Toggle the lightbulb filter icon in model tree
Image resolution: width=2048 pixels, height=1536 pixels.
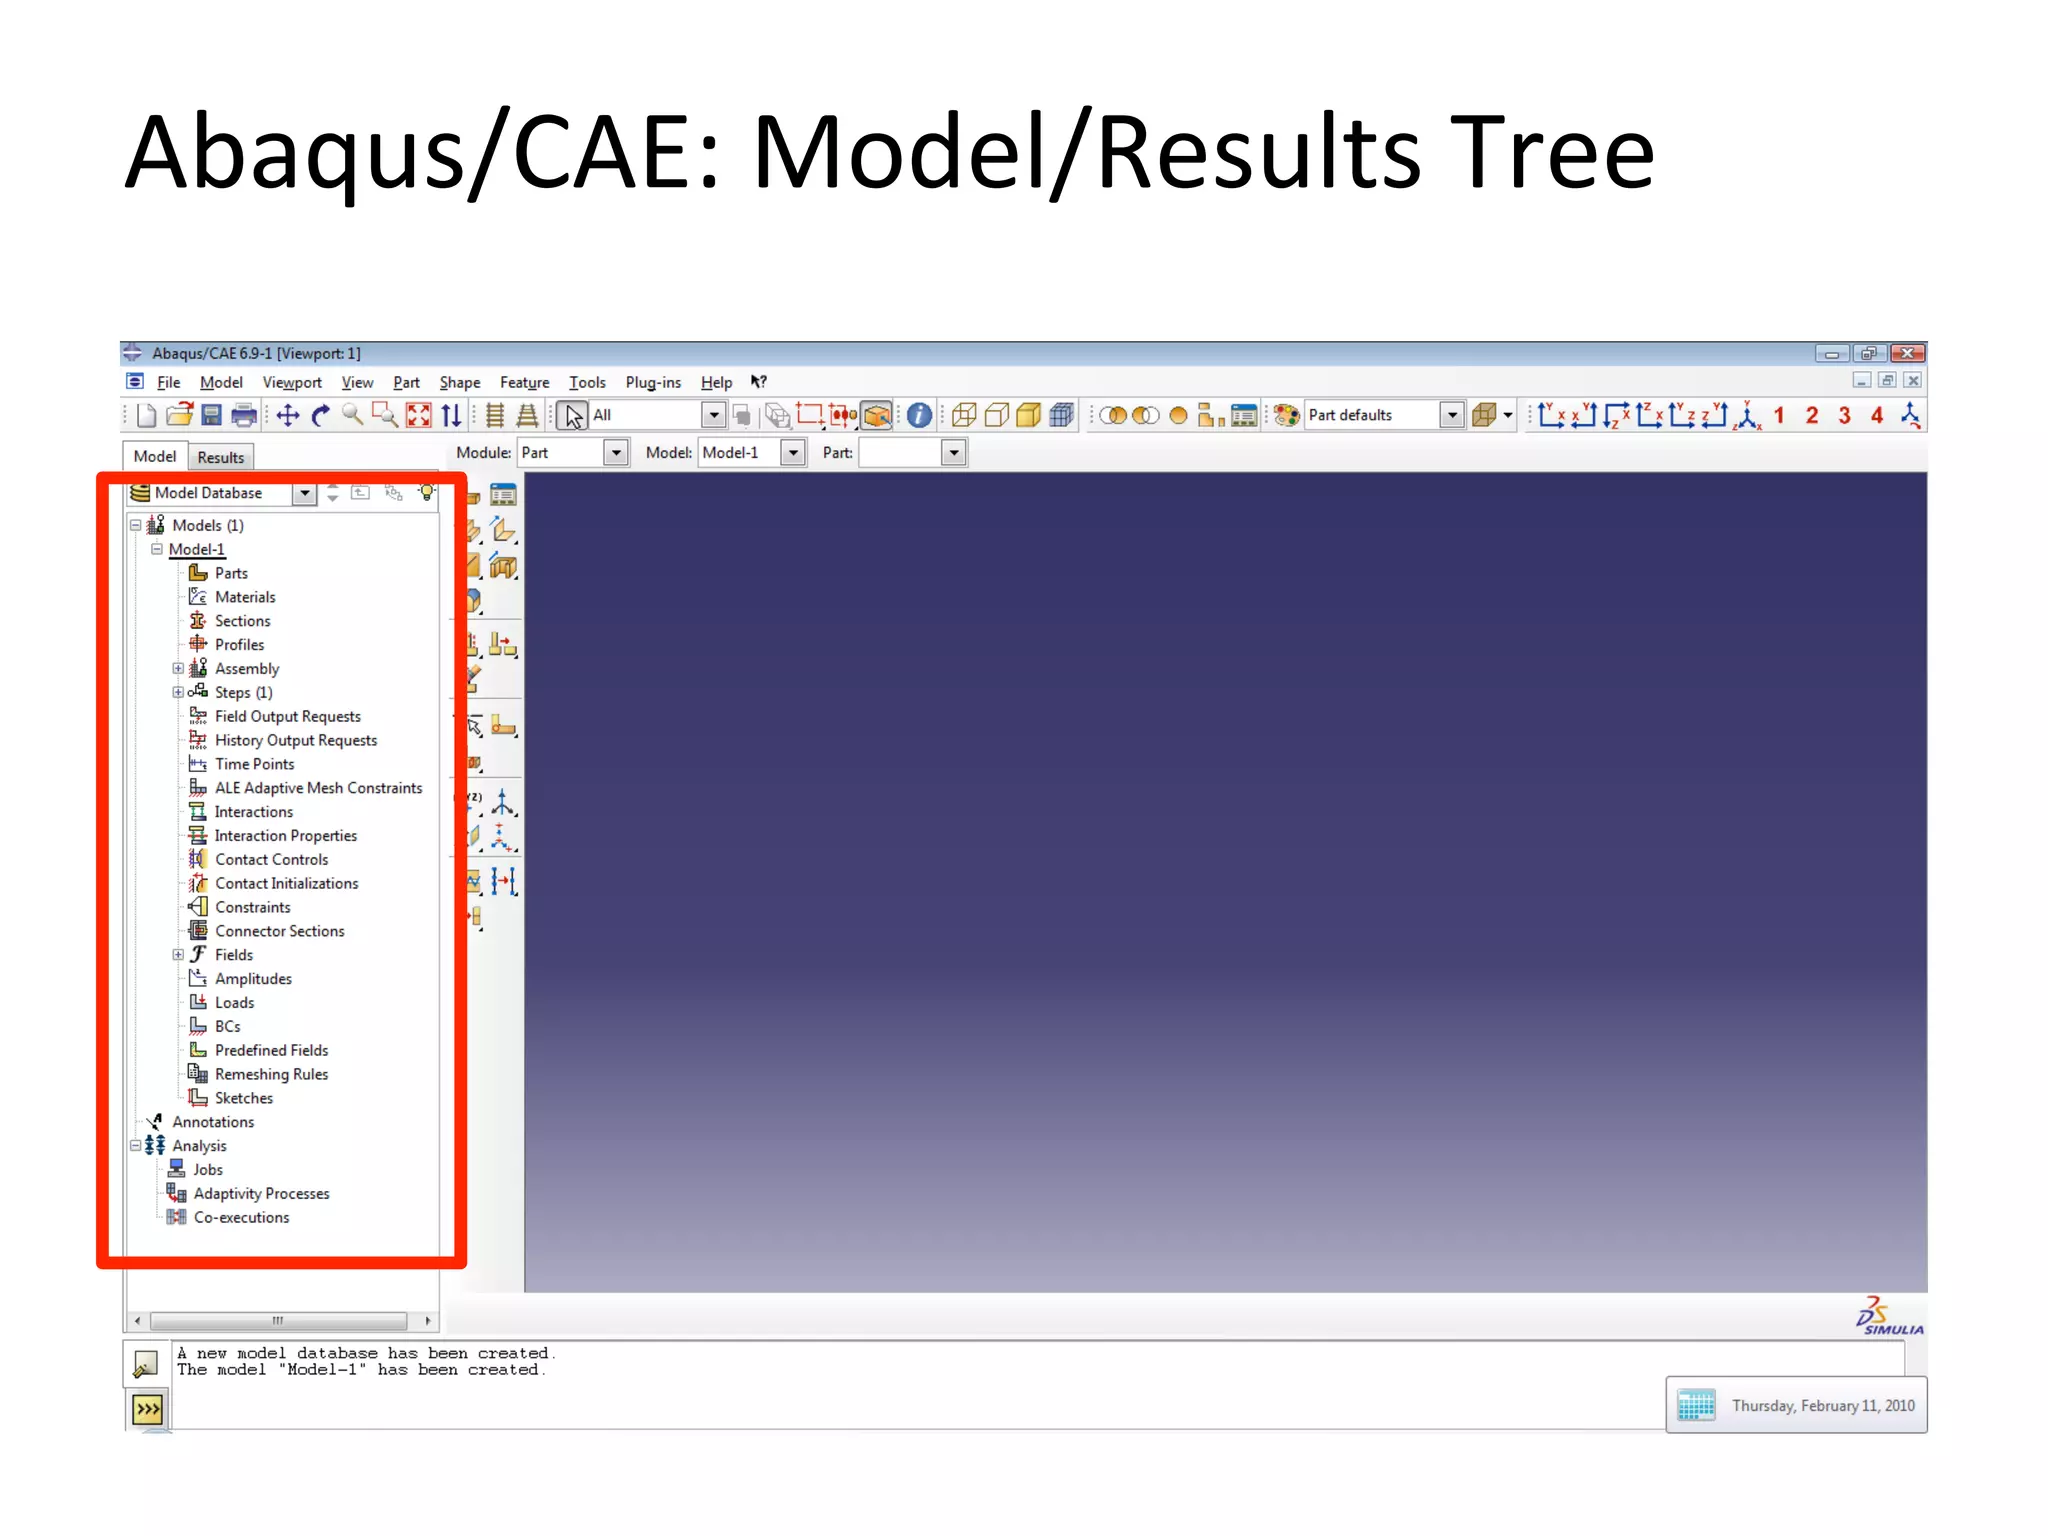(427, 493)
